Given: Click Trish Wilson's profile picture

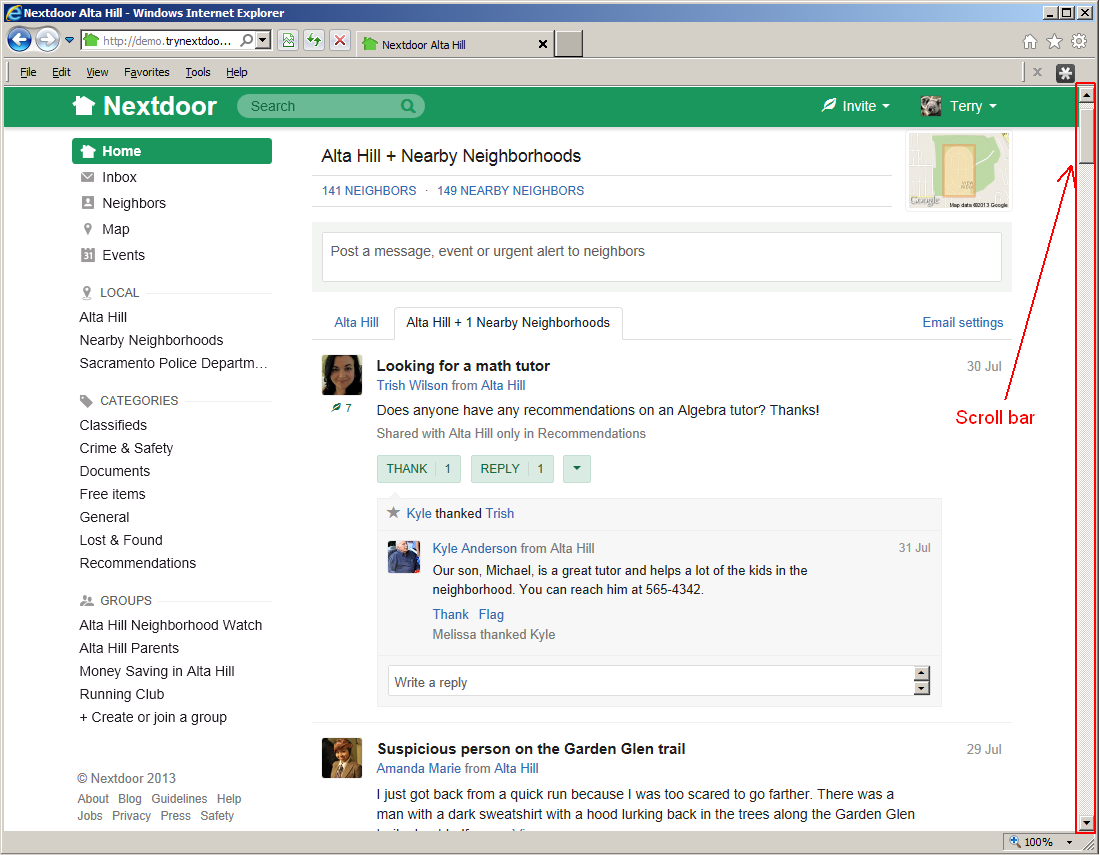Looking at the screenshot, I should 341,375.
